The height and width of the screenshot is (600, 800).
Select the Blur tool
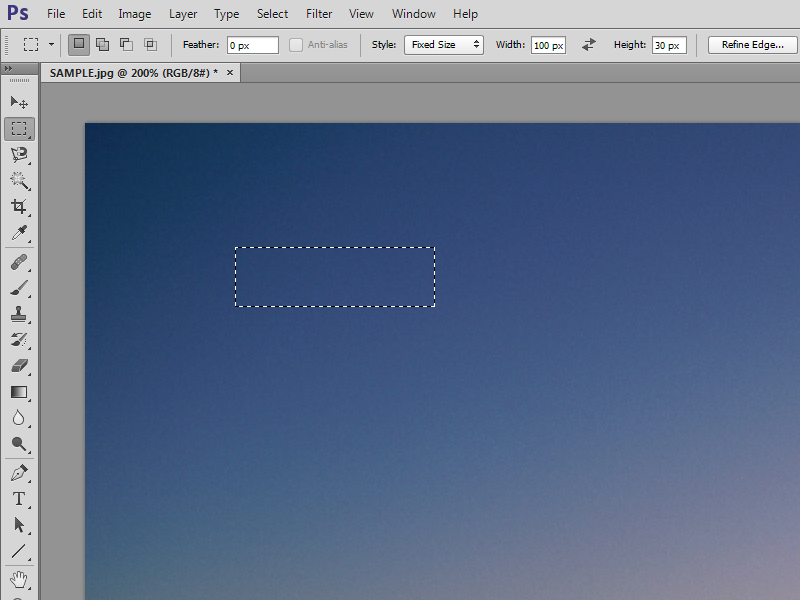point(19,418)
